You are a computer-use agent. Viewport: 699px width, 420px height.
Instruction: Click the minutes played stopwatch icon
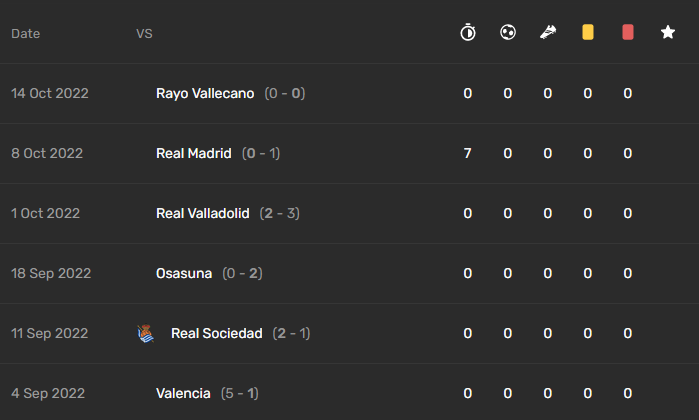tap(468, 32)
